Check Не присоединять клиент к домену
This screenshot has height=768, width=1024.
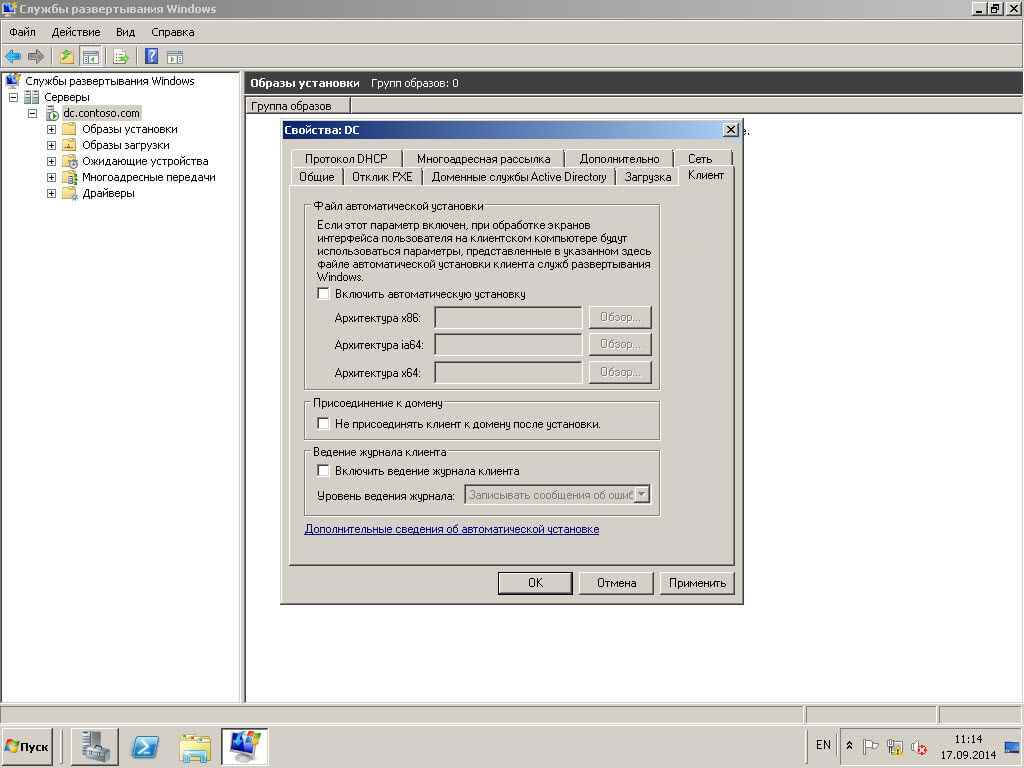[323, 424]
